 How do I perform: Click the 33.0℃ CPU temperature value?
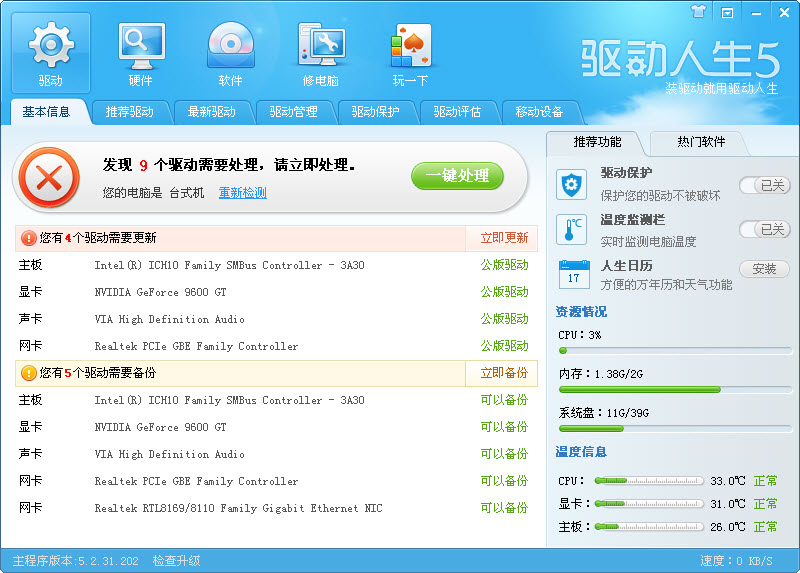(728, 481)
